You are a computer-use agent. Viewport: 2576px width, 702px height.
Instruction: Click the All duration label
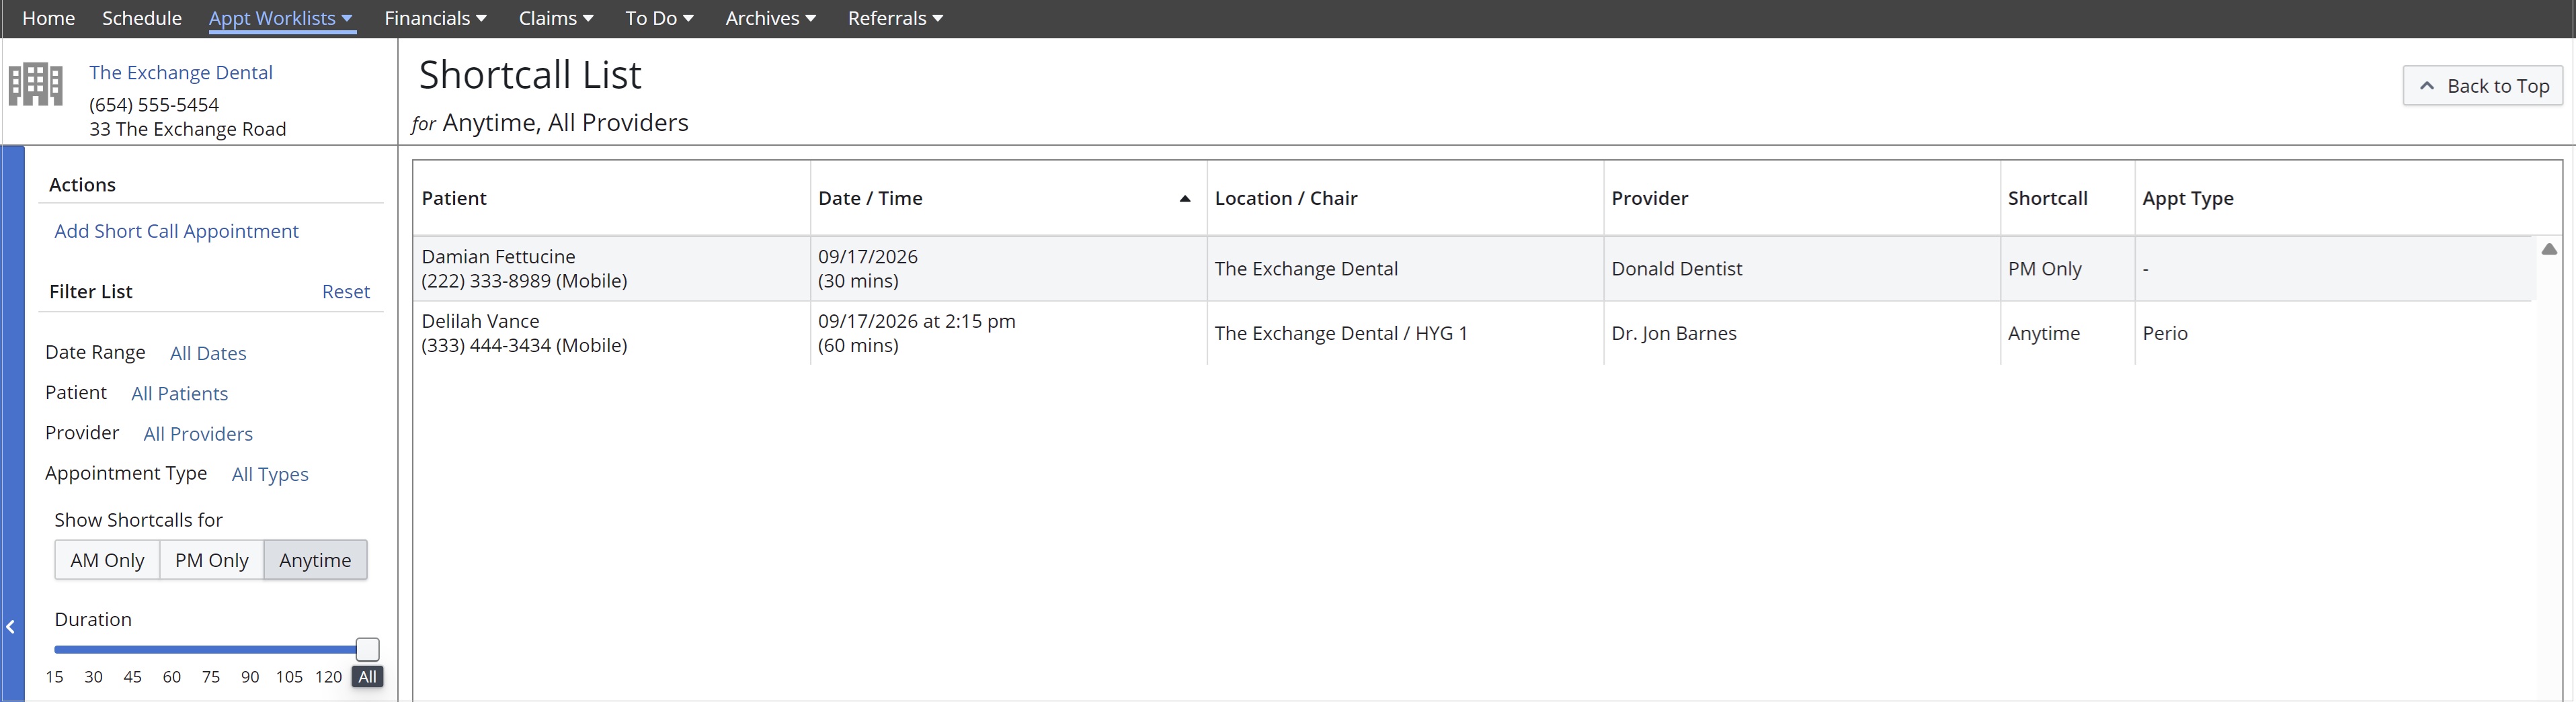click(x=368, y=677)
